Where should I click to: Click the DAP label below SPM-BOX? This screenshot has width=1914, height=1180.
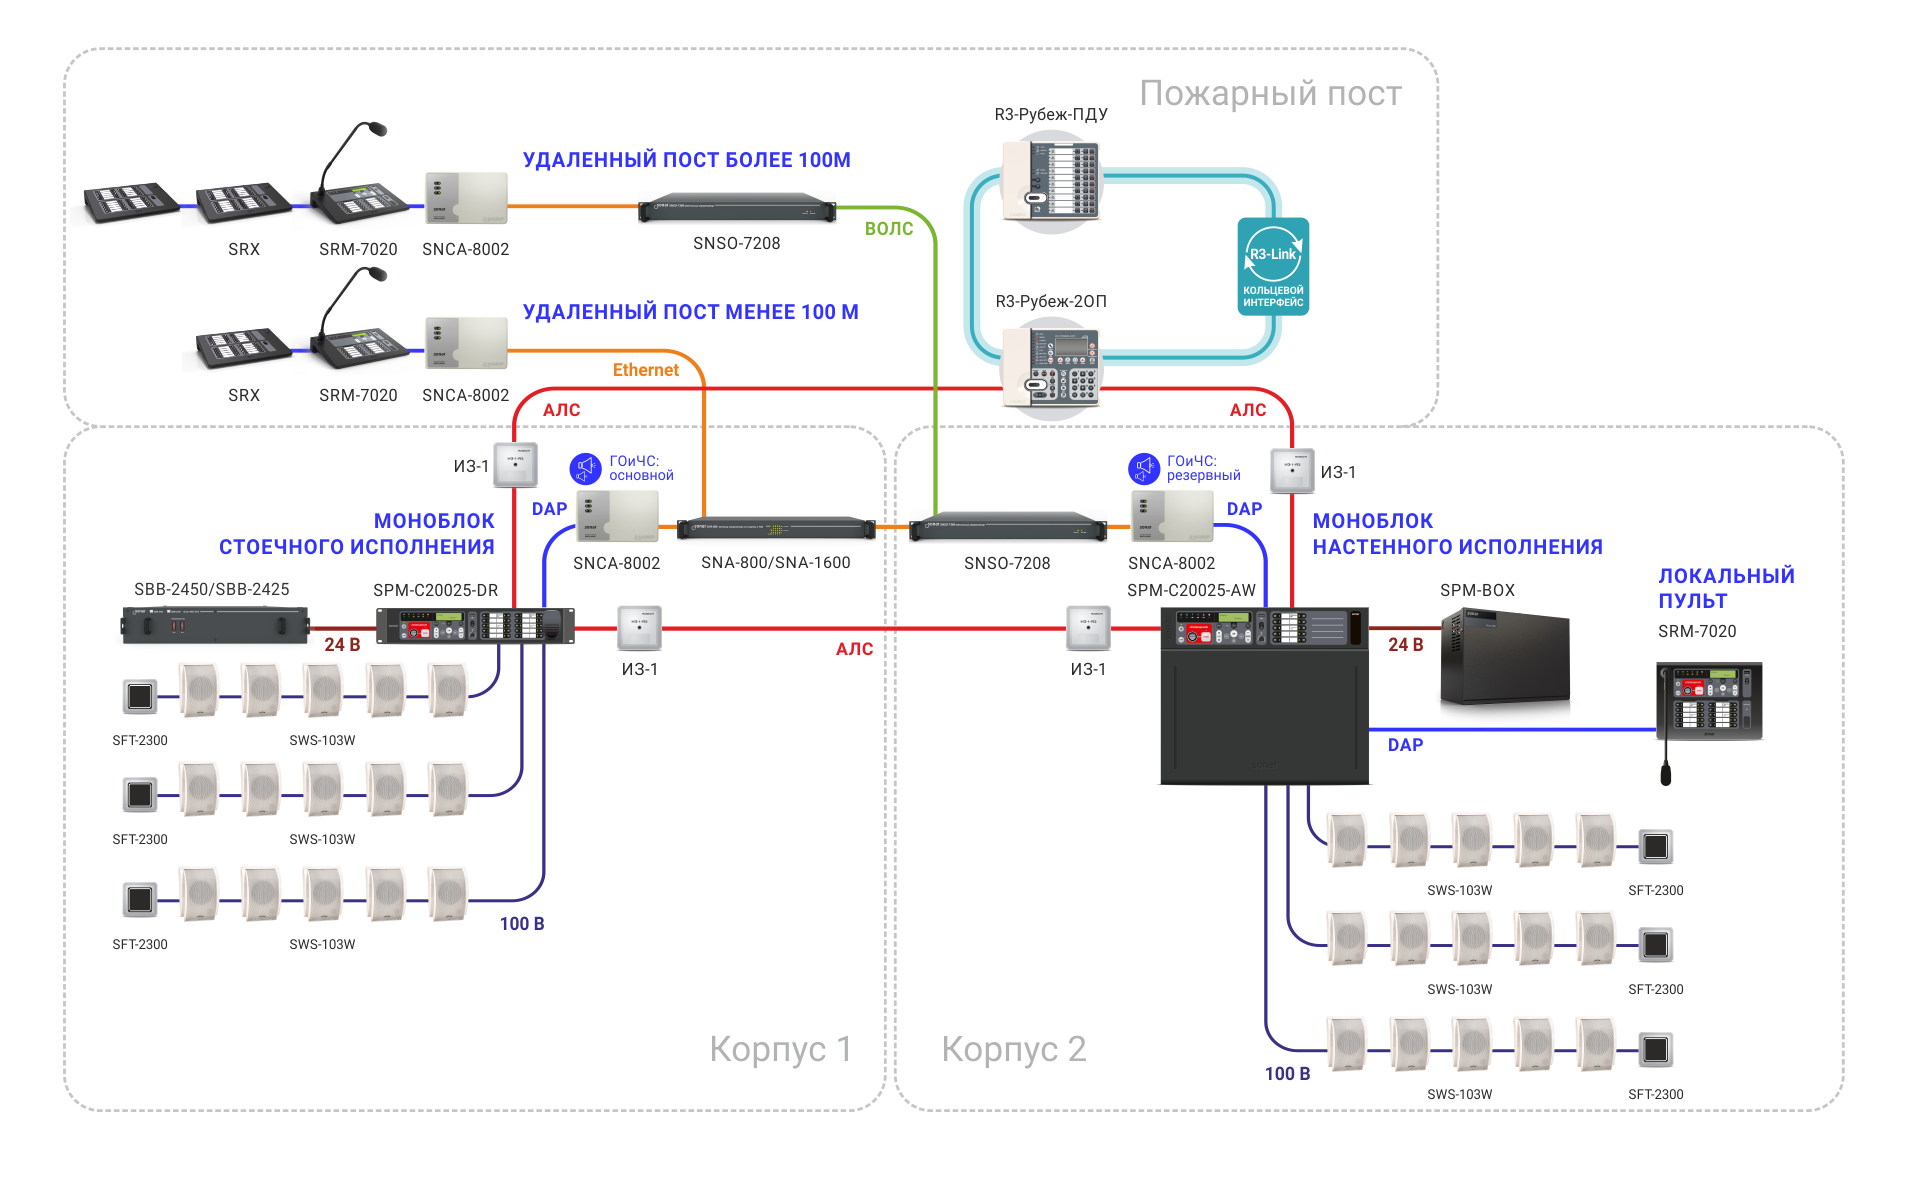pos(1405,745)
